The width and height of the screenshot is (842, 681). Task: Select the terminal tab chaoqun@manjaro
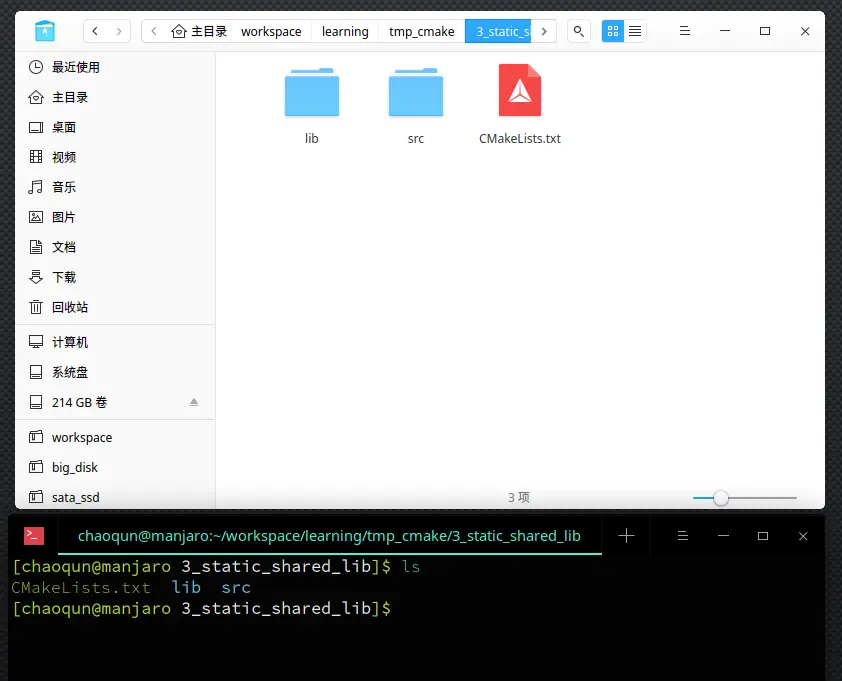[x=329, y=535]
